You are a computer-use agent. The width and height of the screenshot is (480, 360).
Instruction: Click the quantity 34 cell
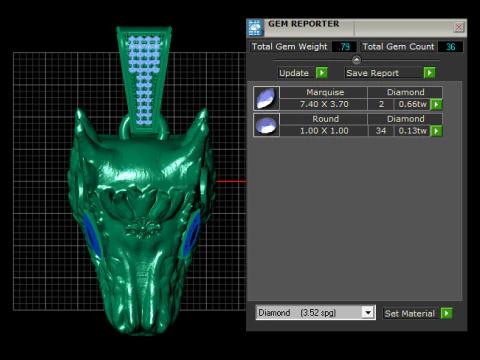pos(381,131)
